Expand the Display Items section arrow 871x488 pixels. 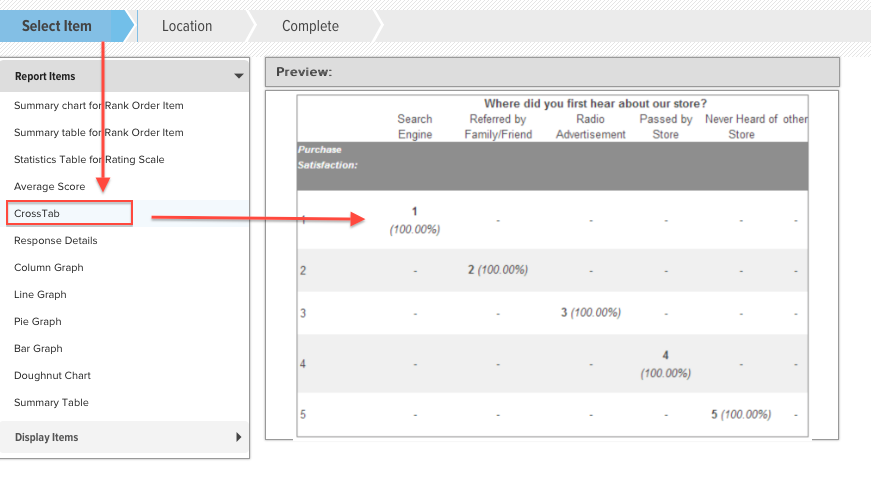click(x=239, y=437)
